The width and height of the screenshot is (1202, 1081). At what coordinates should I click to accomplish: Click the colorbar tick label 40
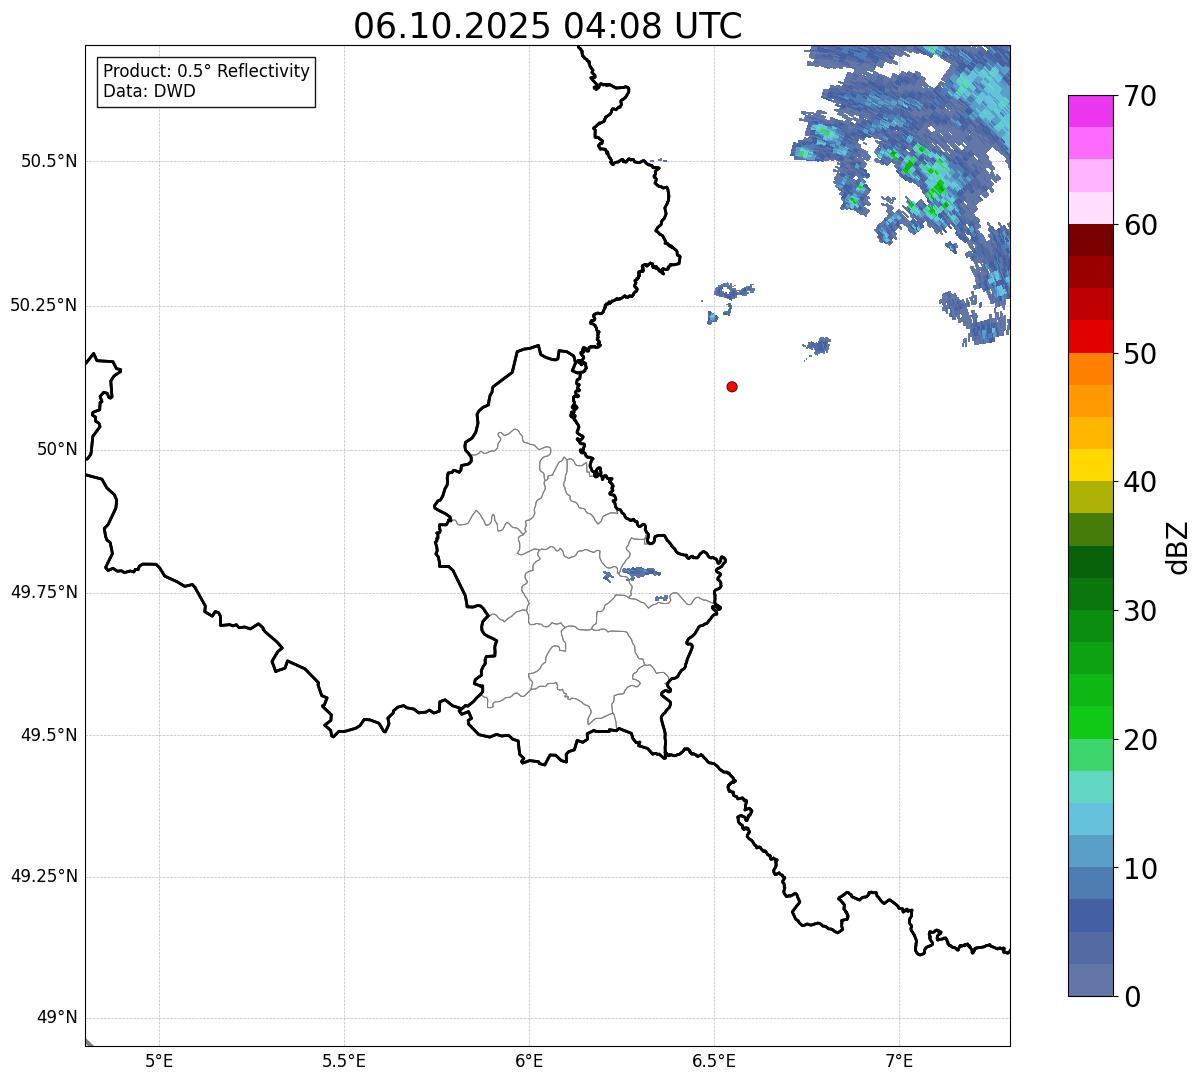point(1140,482)
